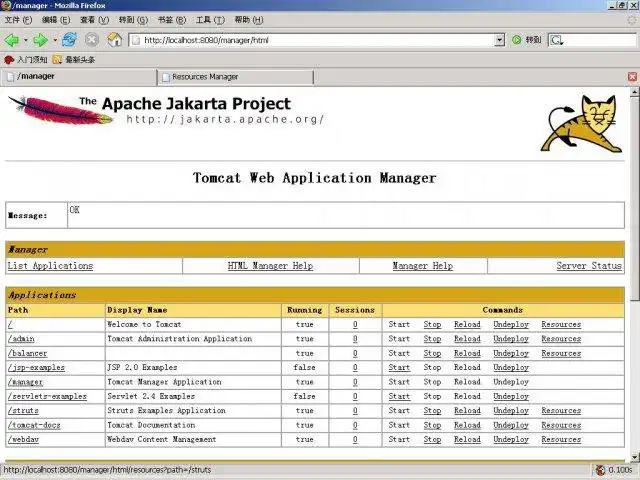Click the address bar URL field
640x480 pixels.
pyautogui.click(x=311, y=40)
